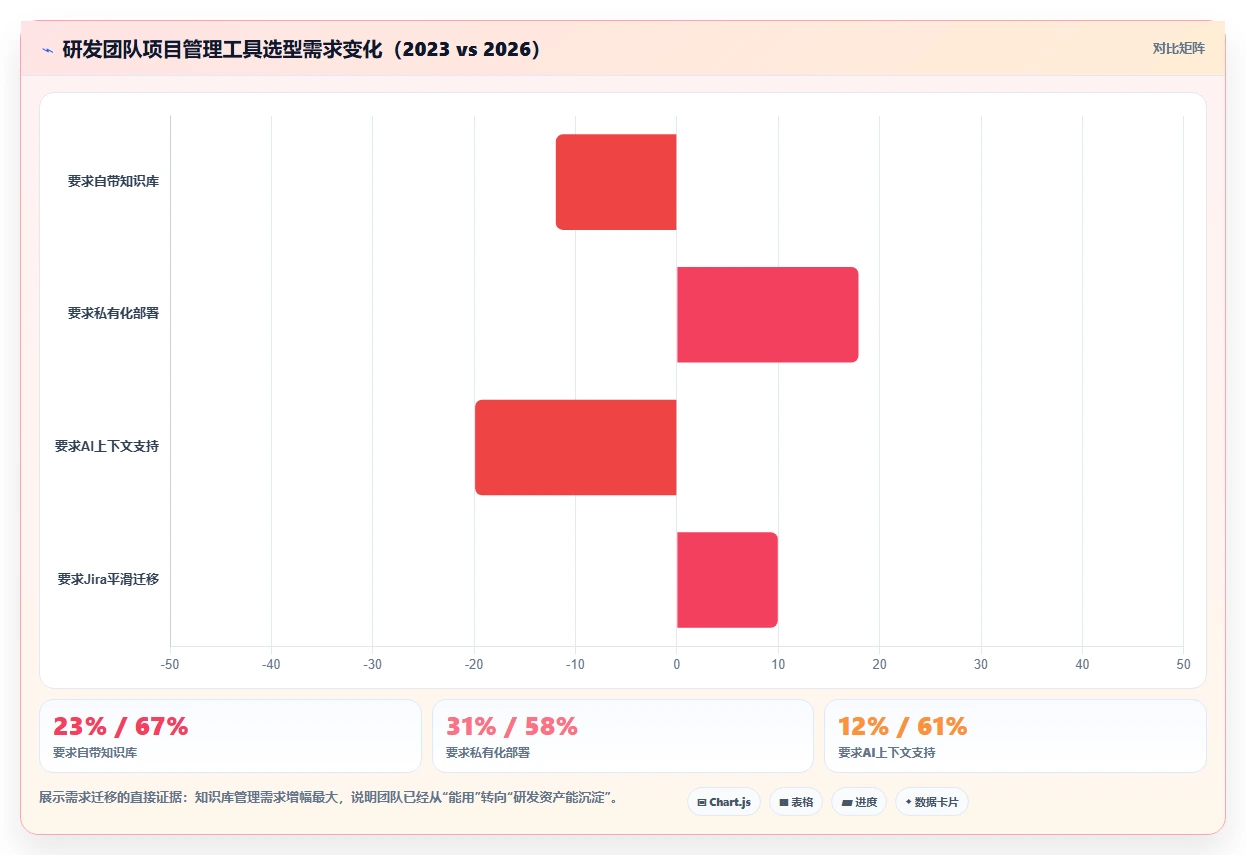Click the 数据卡片 tag chip

coord(932,802)
